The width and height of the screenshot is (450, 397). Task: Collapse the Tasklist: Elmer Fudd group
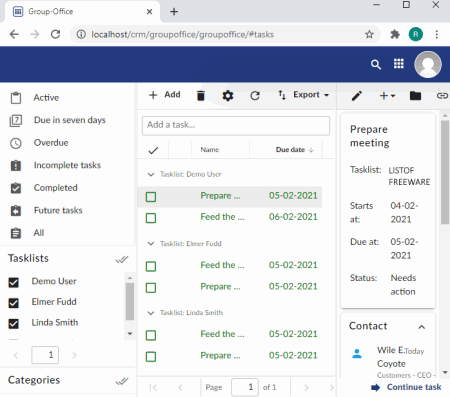click(151, 244)
